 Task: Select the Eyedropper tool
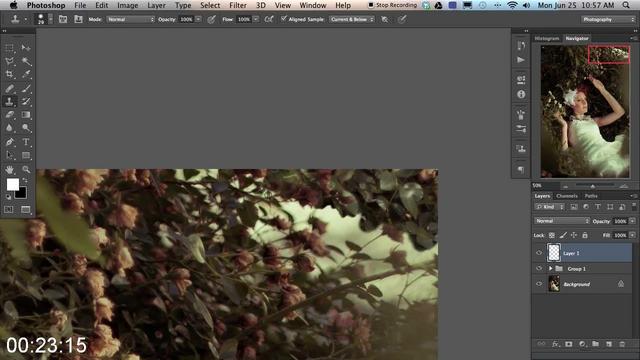[26, 74]
